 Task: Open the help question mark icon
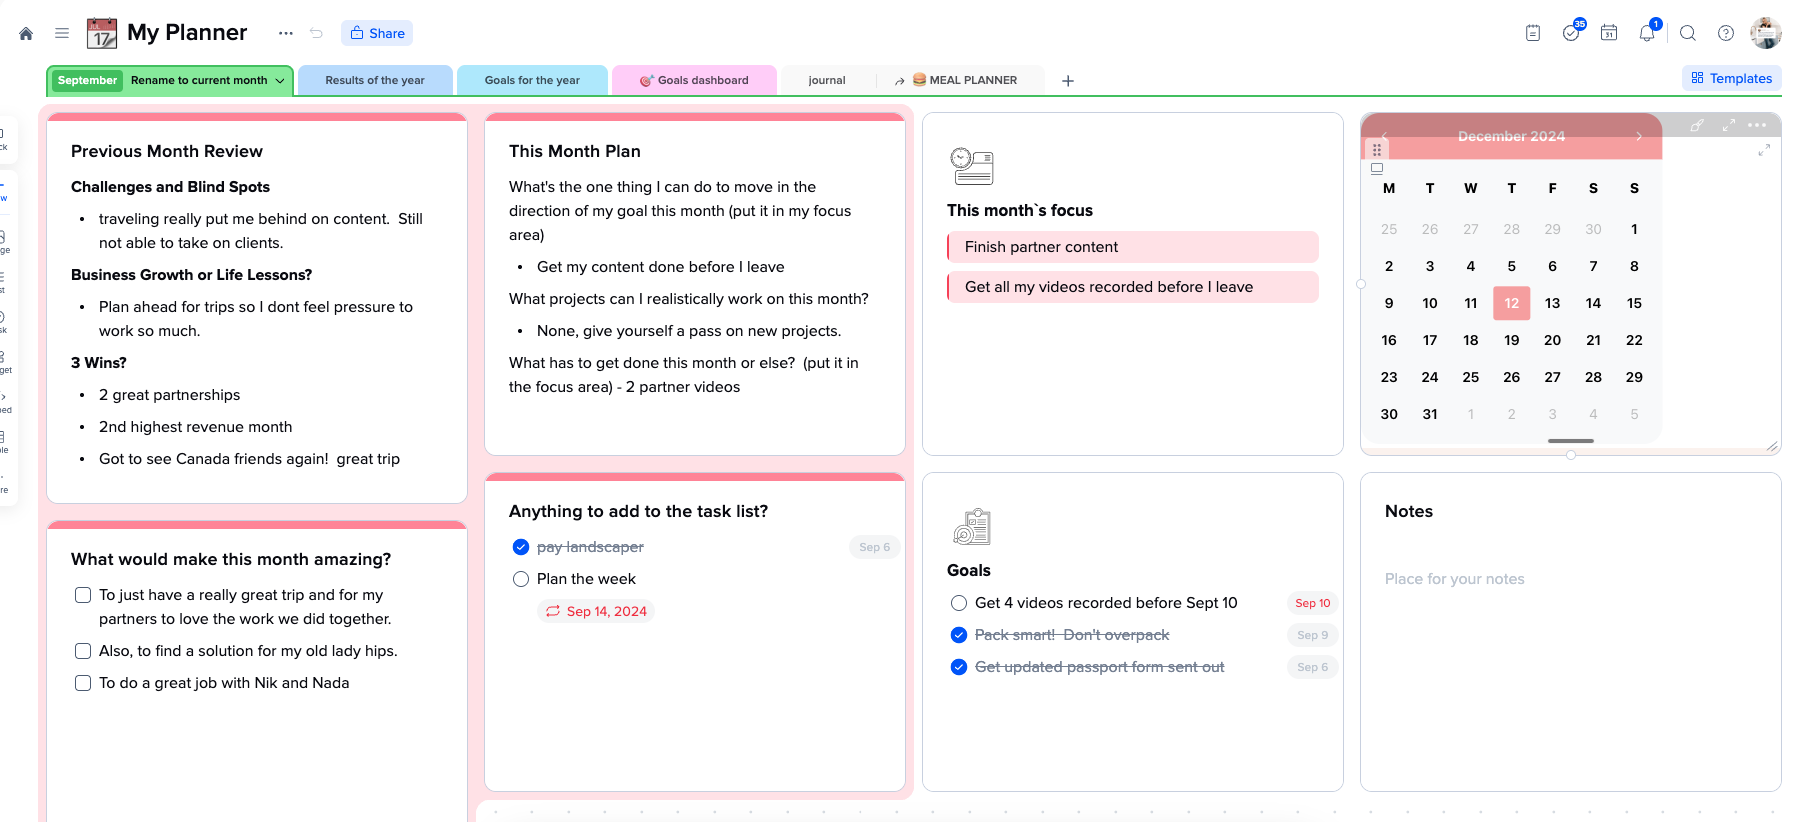click(1726, 33)
